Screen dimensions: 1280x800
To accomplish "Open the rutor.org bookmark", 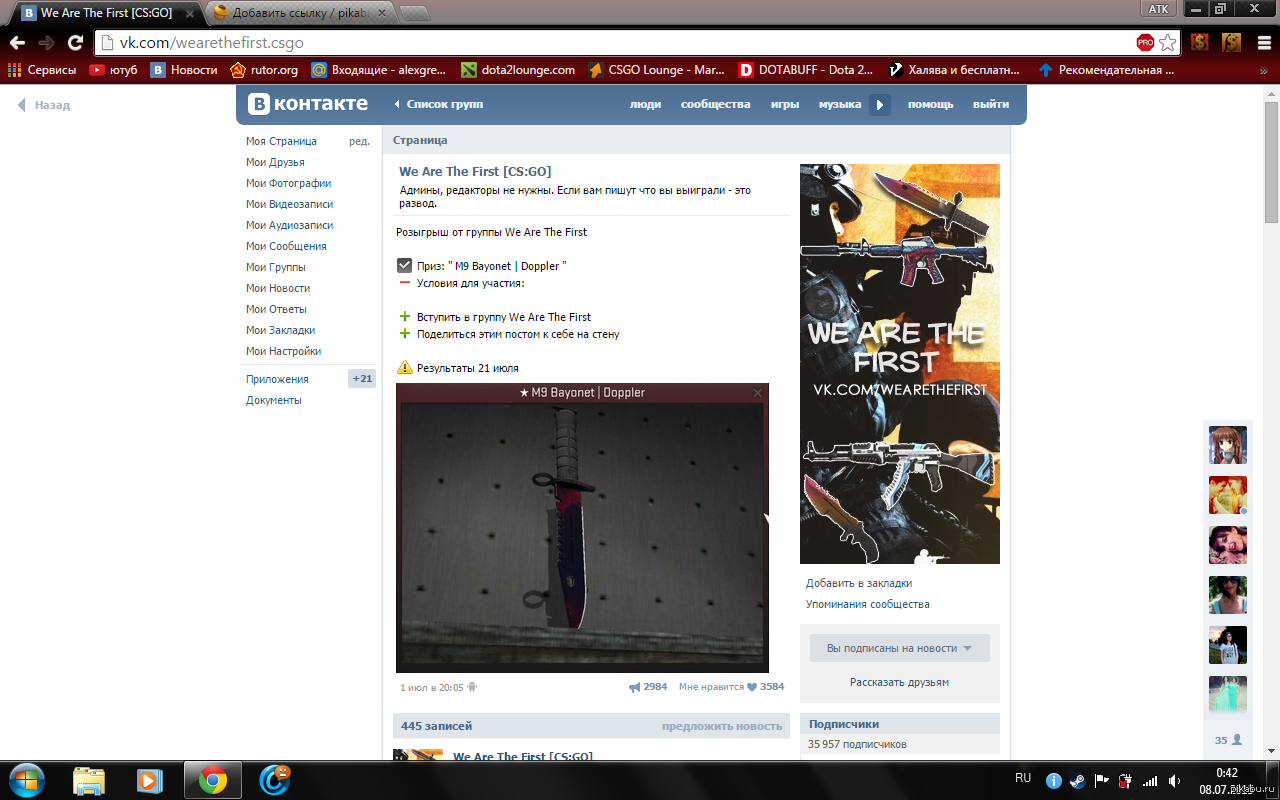I will pos(264,70).
